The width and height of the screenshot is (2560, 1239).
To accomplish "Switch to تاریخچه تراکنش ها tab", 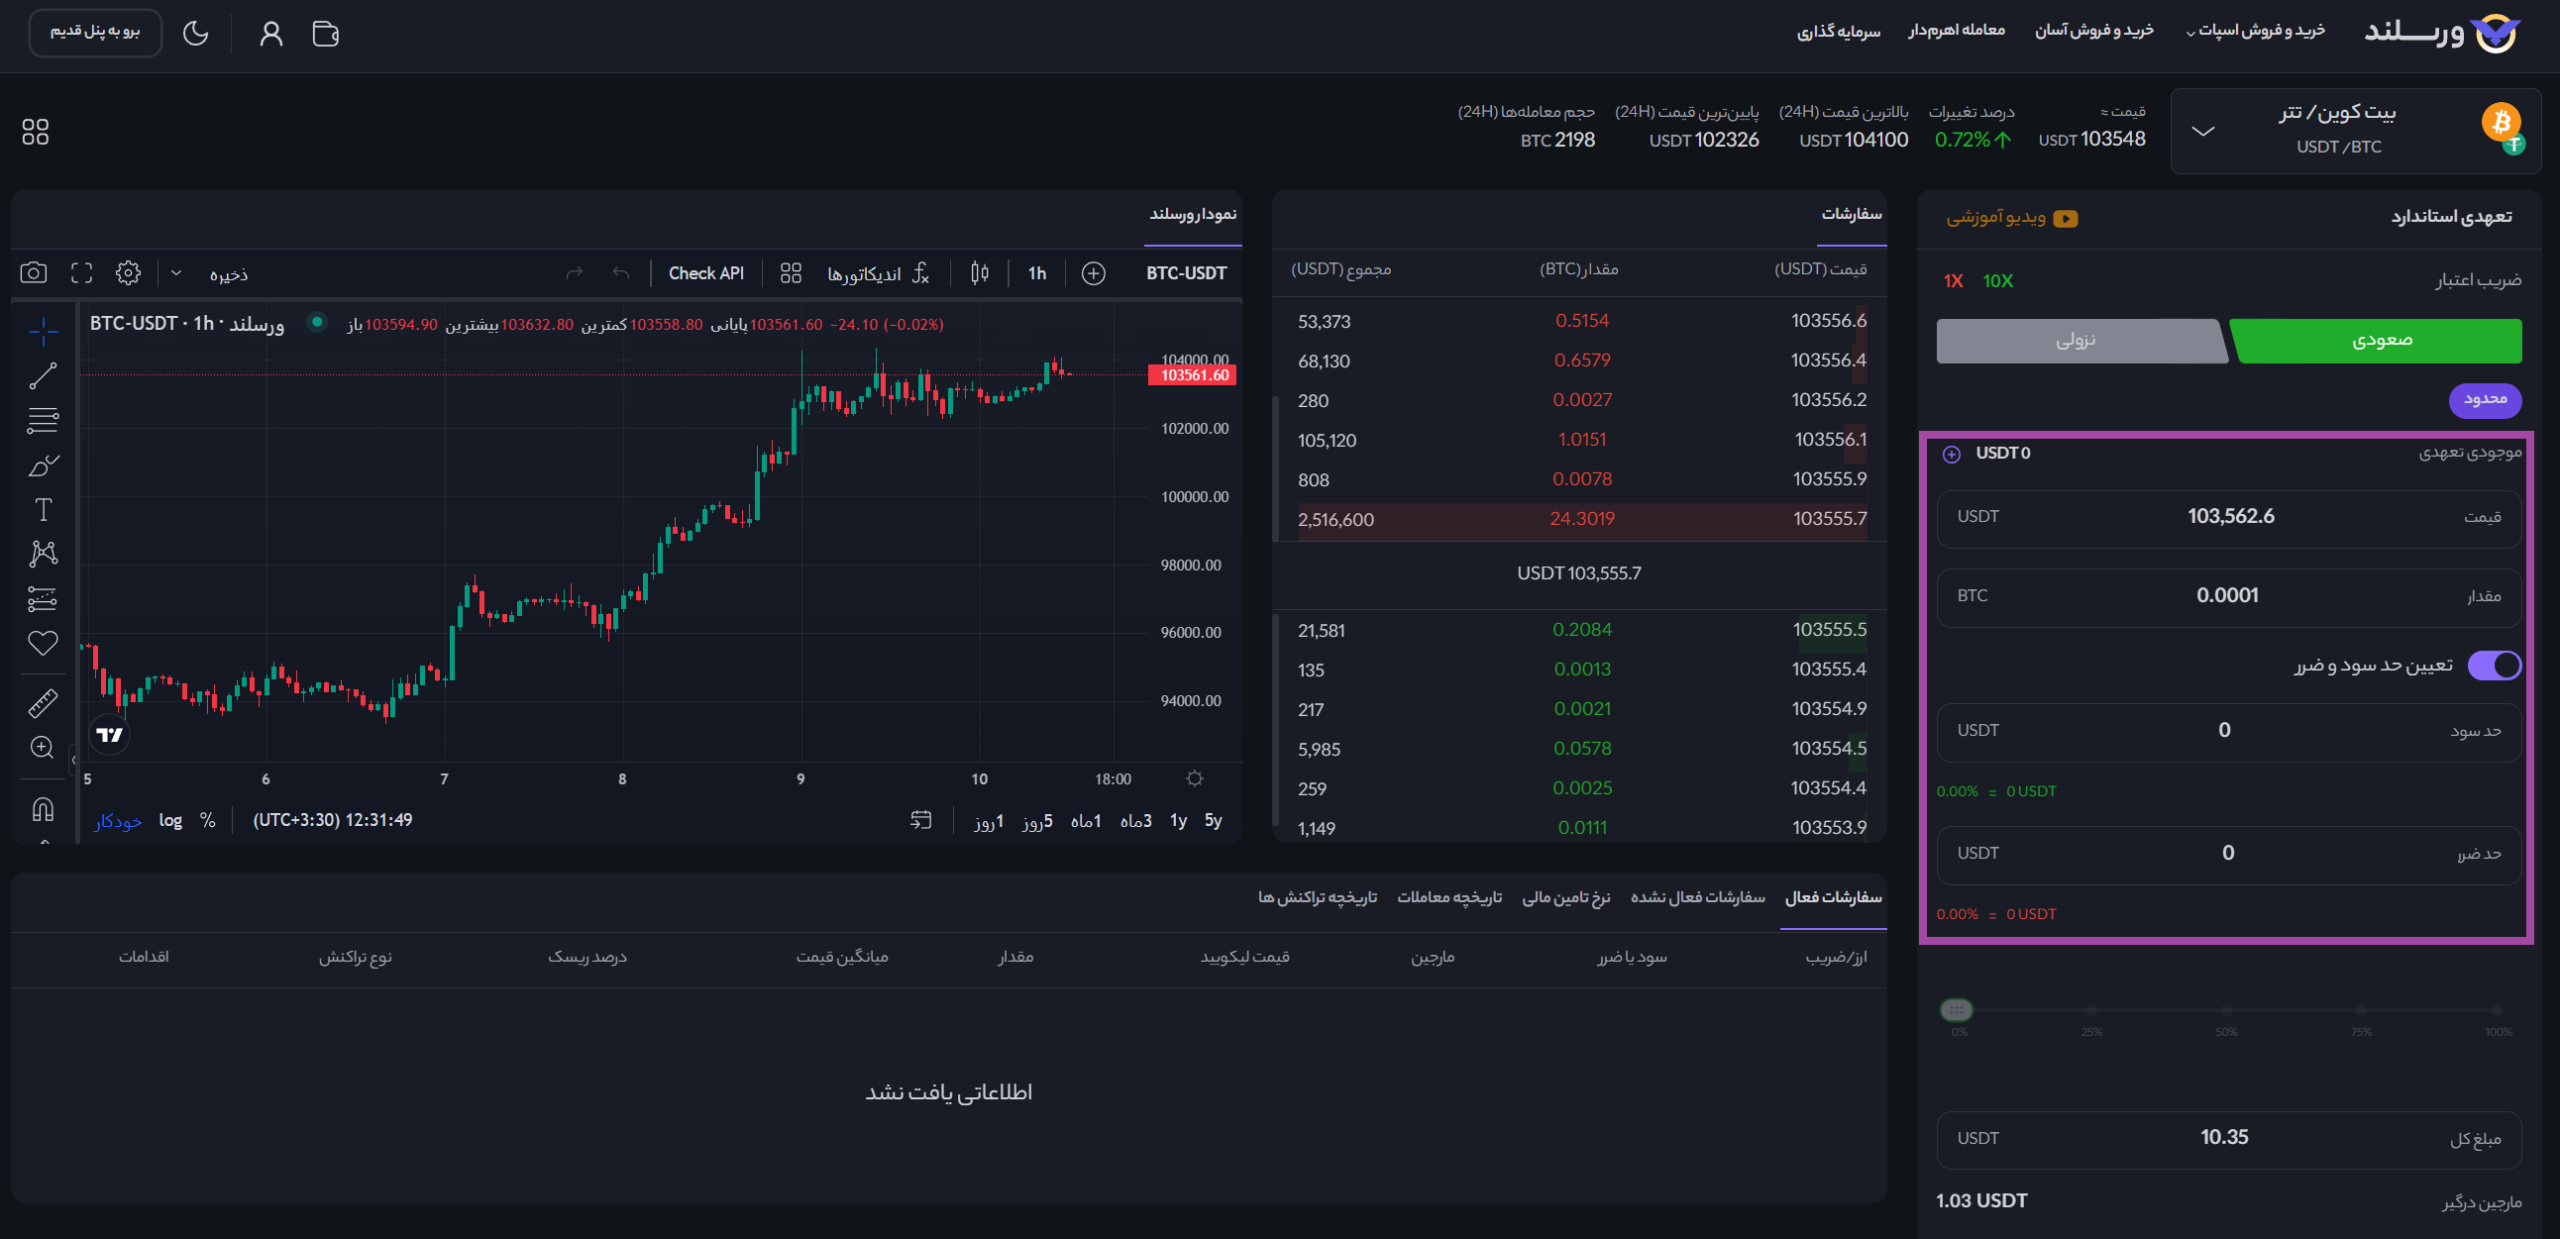I will pos(1317,897).
